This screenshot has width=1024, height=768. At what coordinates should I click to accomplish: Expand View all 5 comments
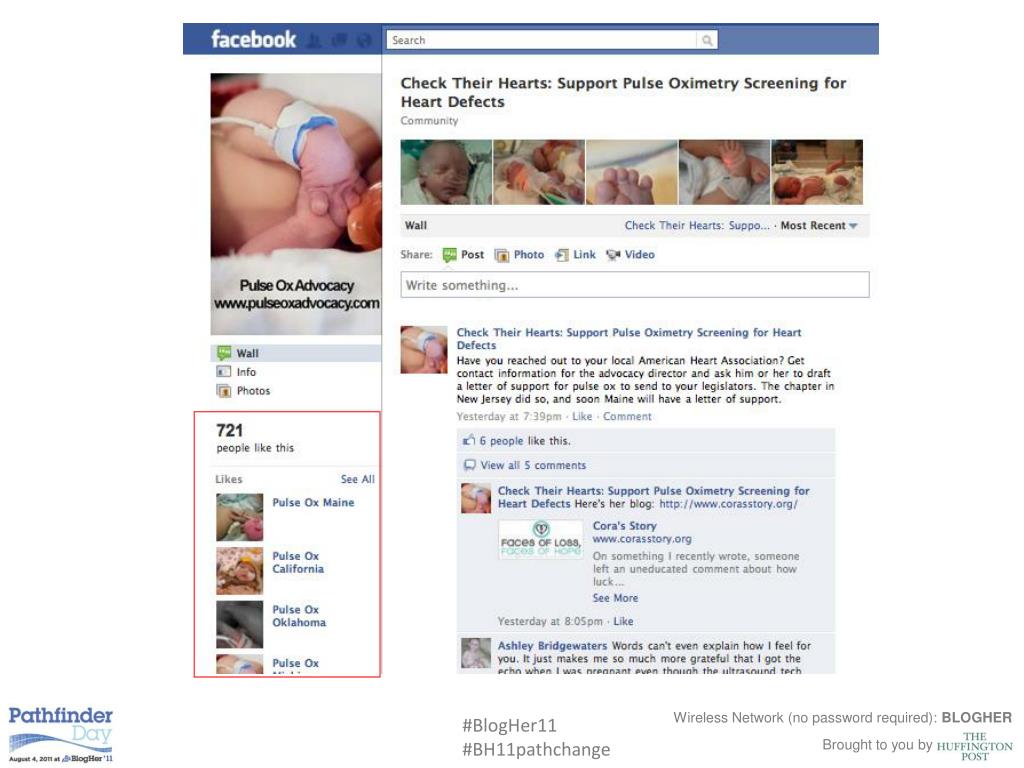[533, 465]
